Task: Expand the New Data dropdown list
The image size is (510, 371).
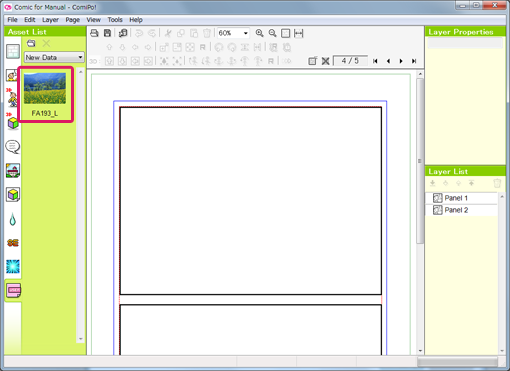Action: pyautogui.click(x=54, y=57)
